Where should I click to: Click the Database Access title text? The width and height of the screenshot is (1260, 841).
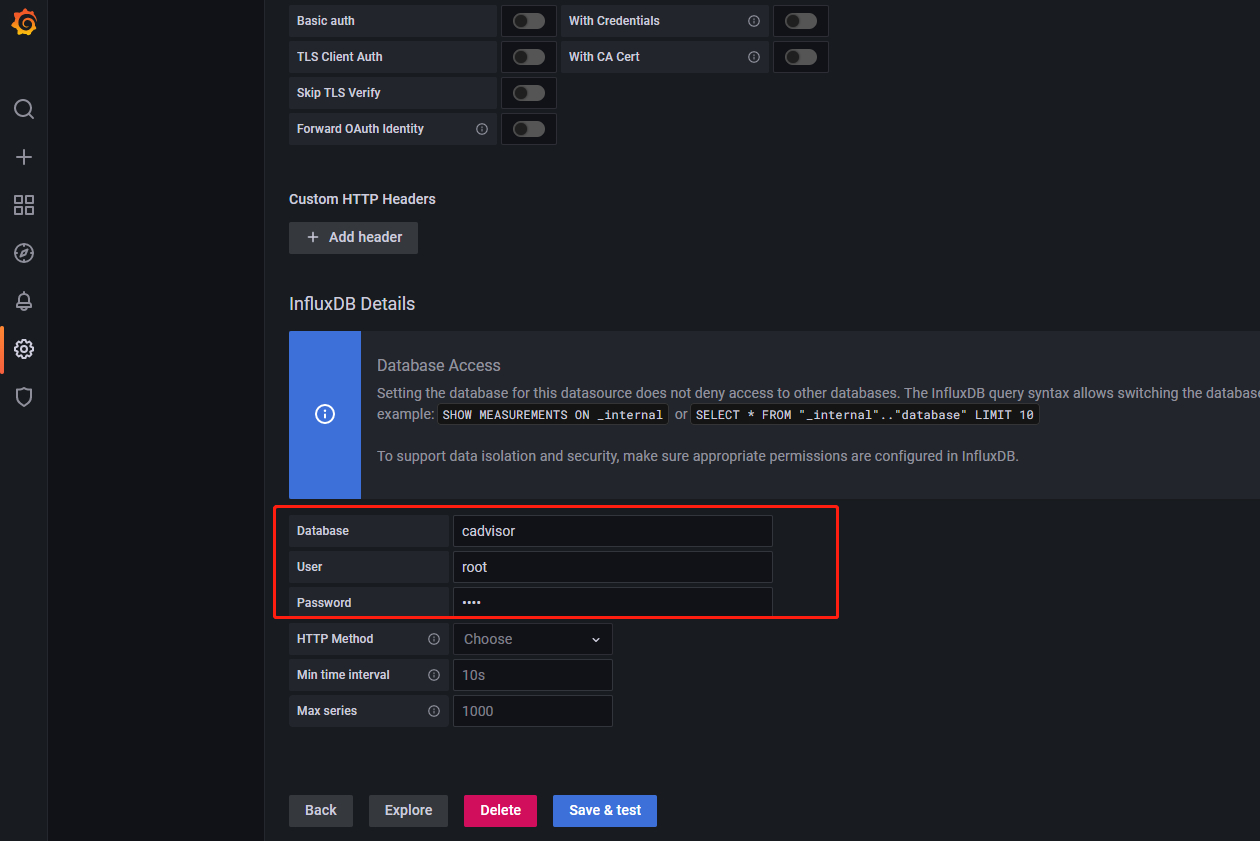tap(439, 366)
